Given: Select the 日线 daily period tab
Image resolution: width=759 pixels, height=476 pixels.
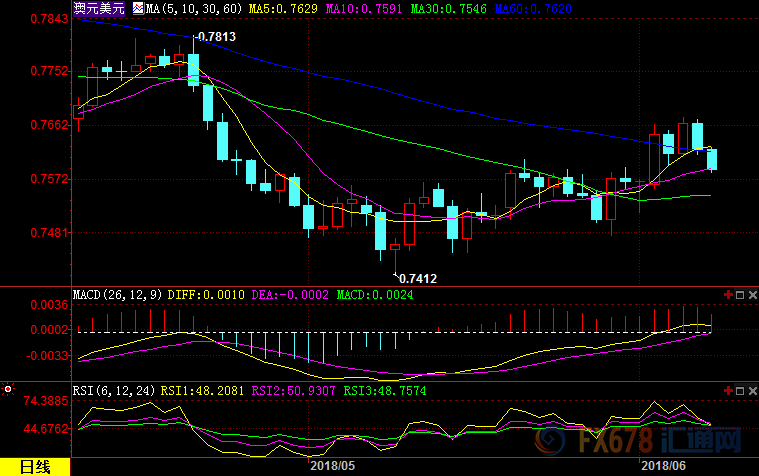Looking at the screenshot, I should [x=35, y=466].
